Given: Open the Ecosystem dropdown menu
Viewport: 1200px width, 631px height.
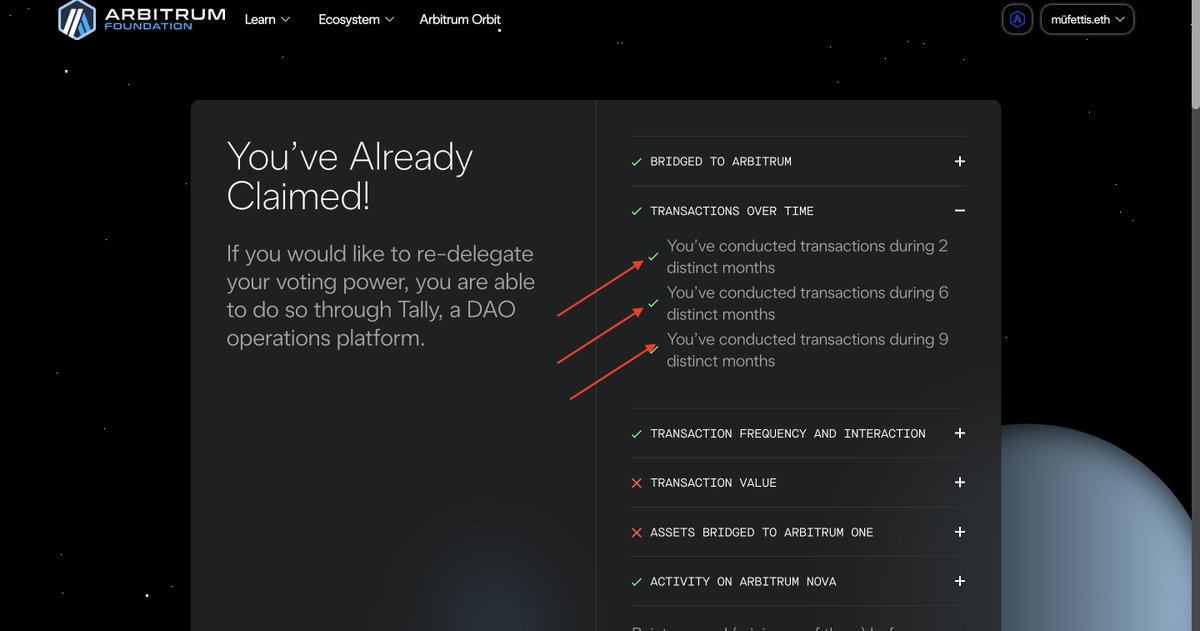Looking at the screenshot, I should (356, 19).
